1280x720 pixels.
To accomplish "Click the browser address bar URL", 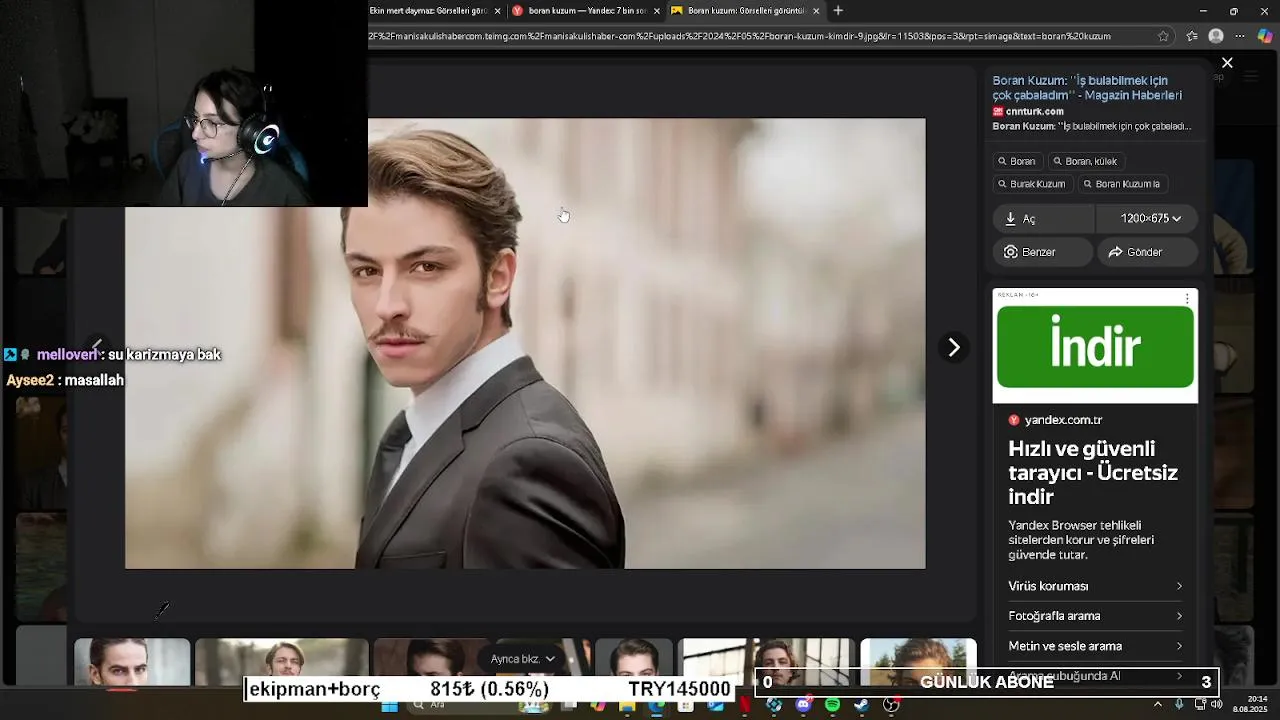I will click(740, 36).
